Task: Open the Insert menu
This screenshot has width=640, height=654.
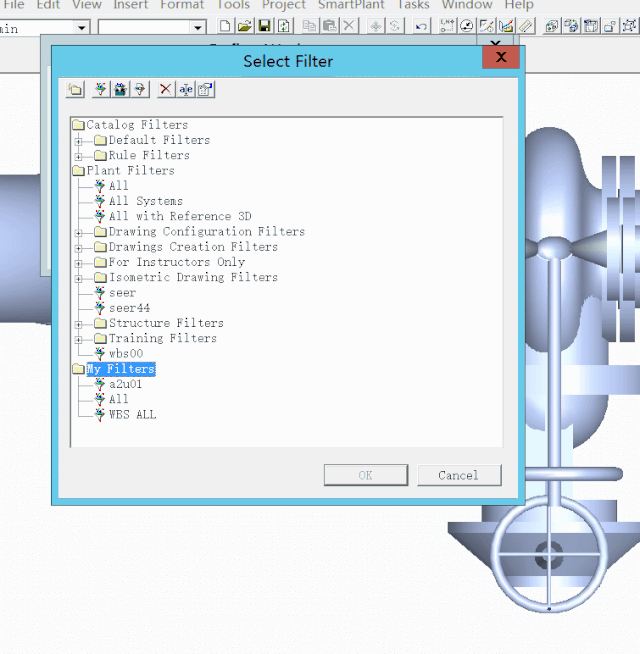Action: pos(131,5)
